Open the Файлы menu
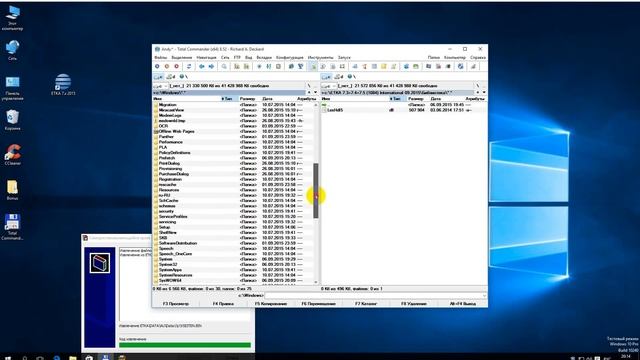This screenshot has height=360, width=640. click(x=160, y=58)
